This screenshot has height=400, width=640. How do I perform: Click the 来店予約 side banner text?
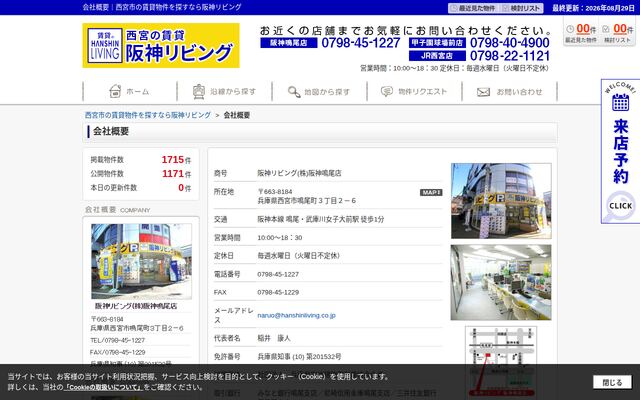pos(620,152)
